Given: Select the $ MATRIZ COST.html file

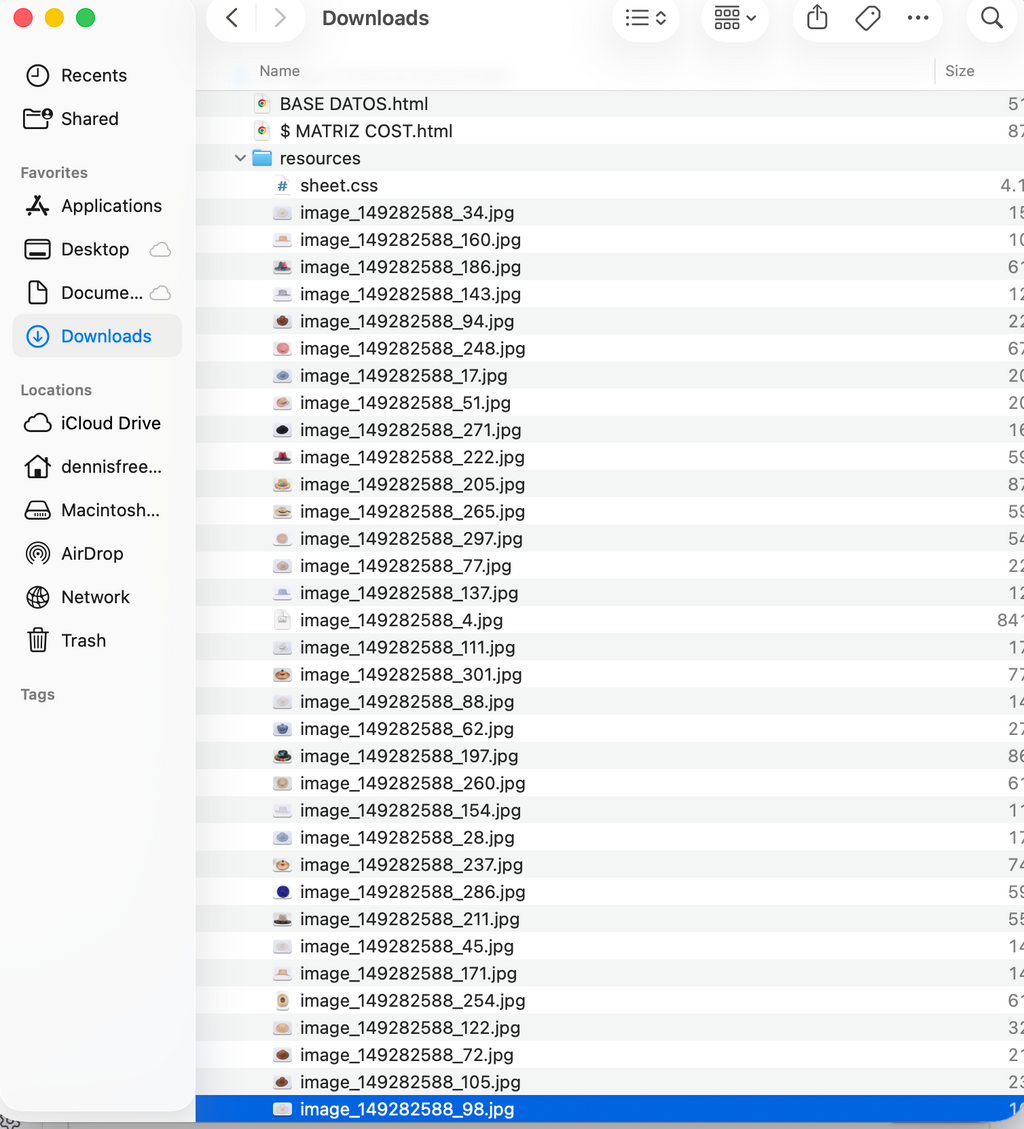Looking at the screenshot, I should click(x=609, y=131).
